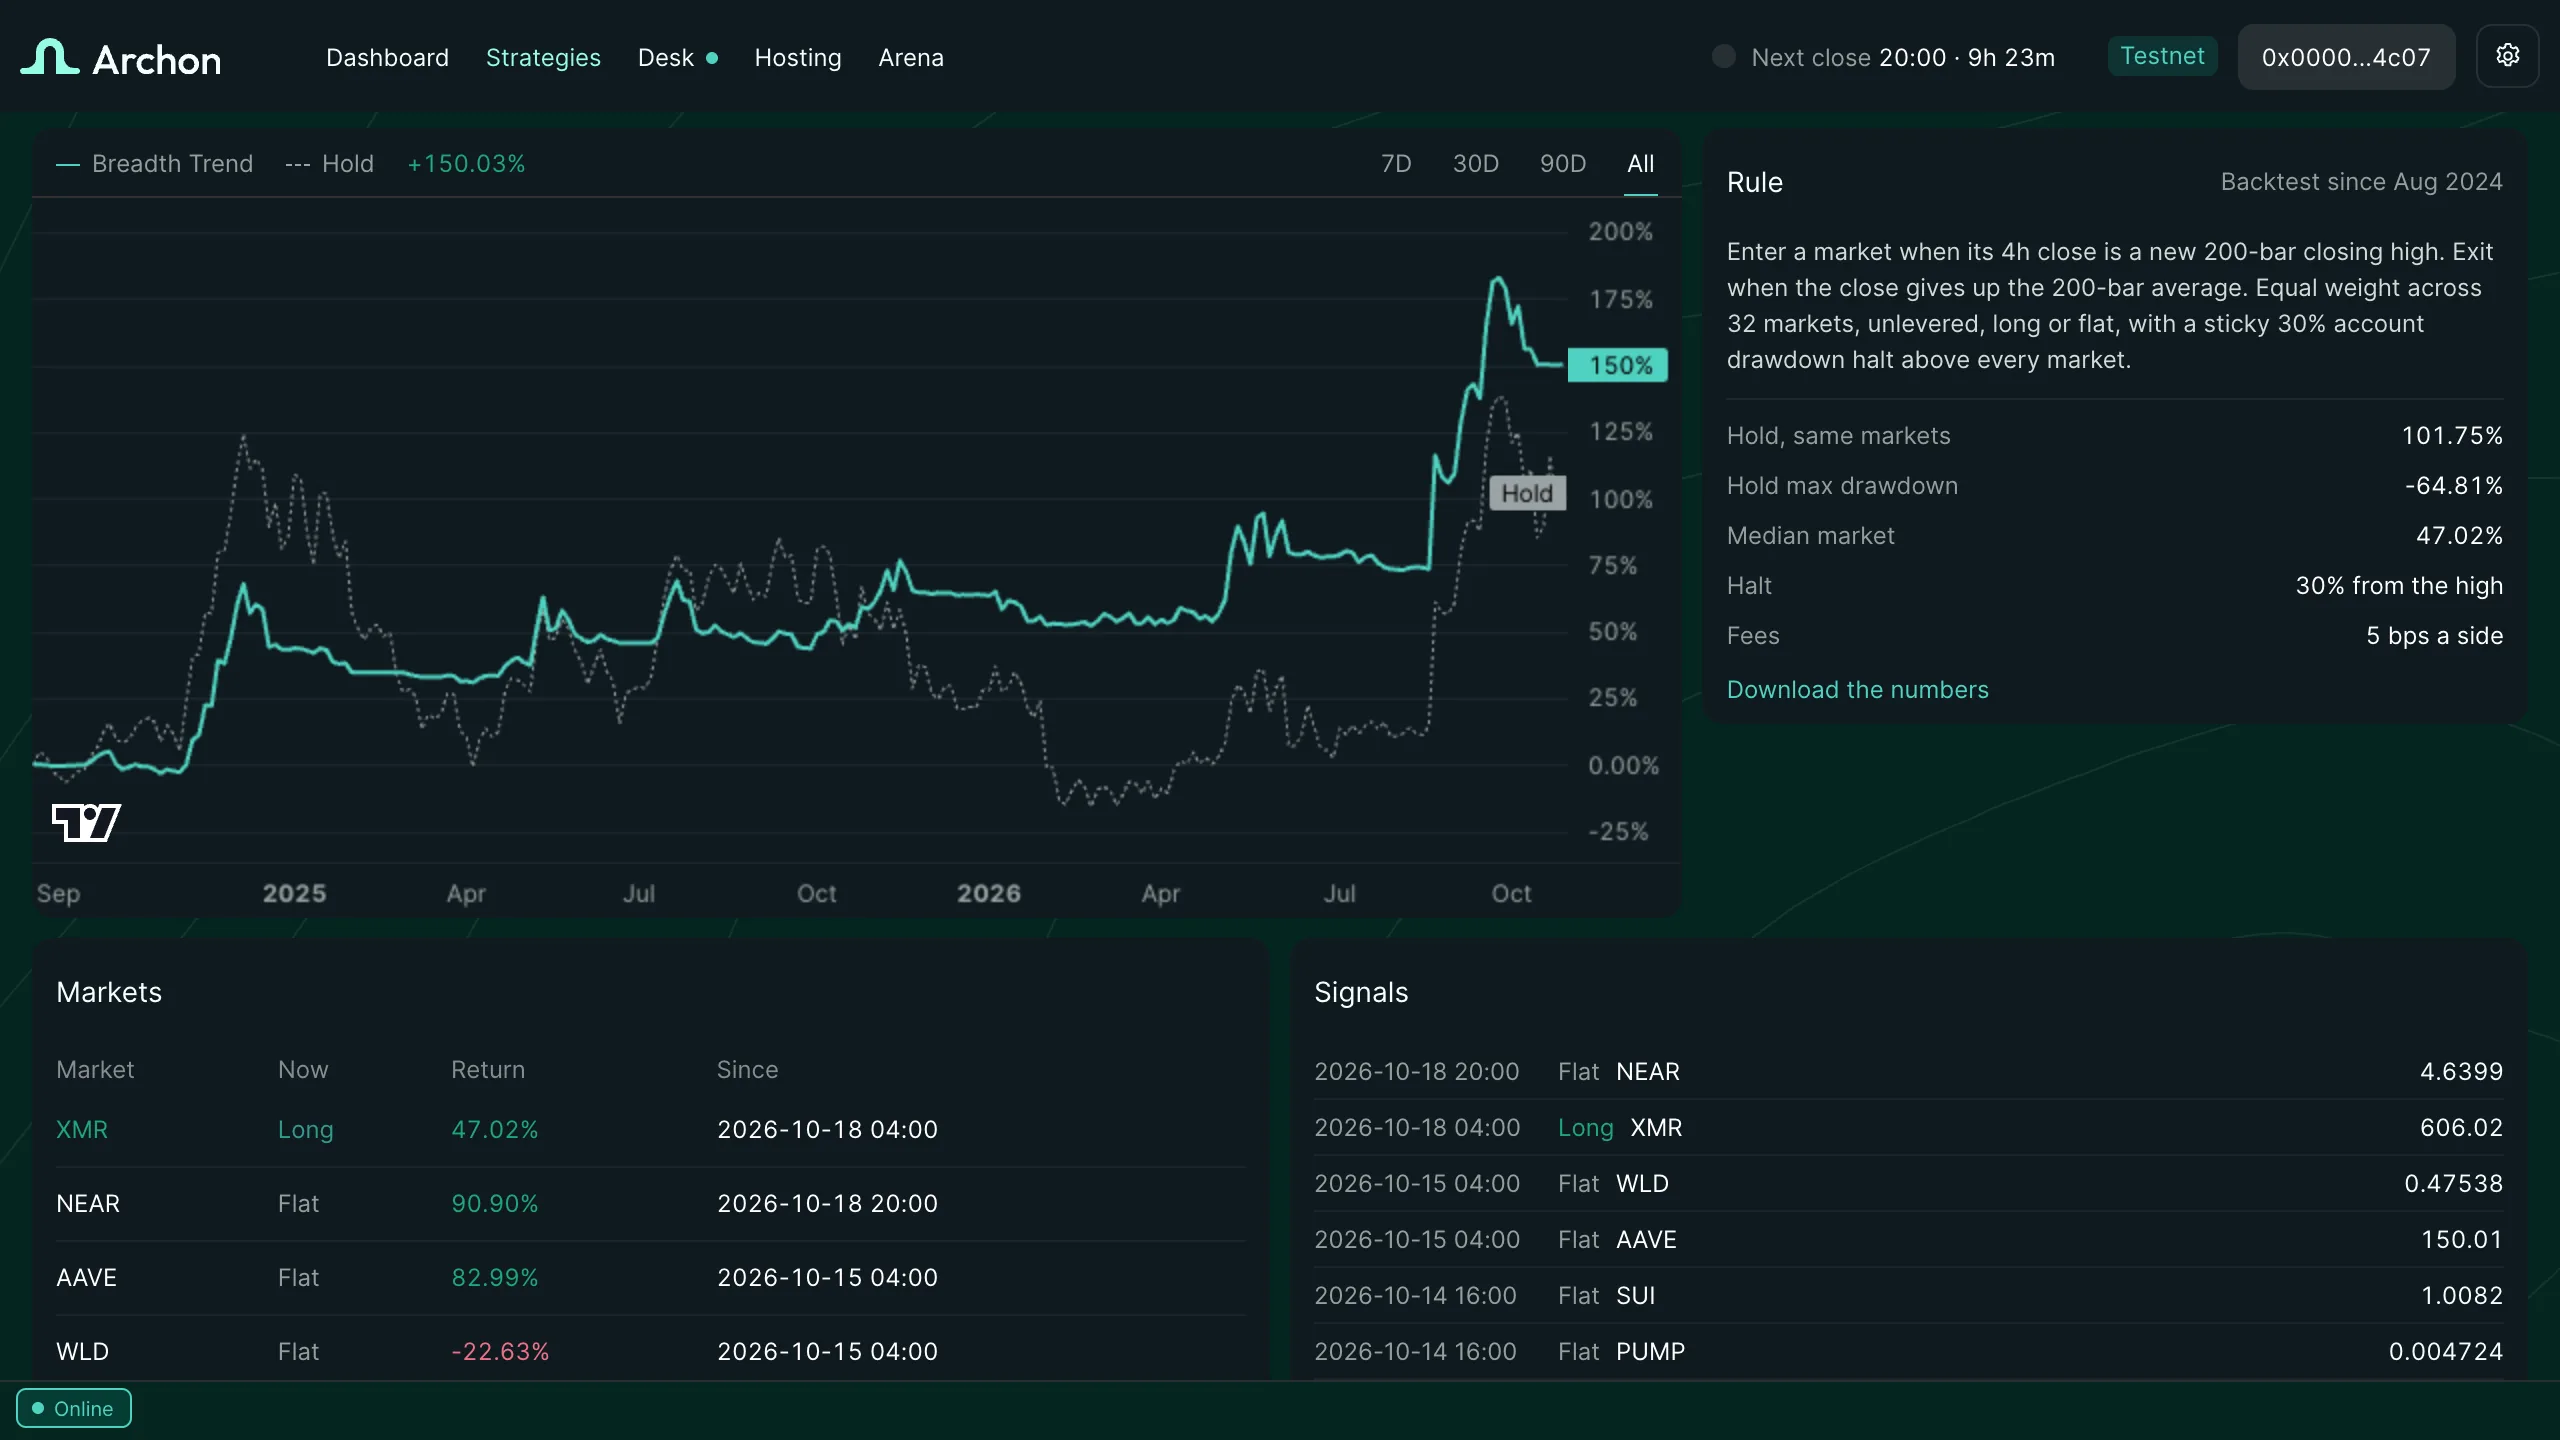2560x1440 pixels.
Task: Click the Flat AAVE signal price 150.01
Action: tap(2462, 1240)
